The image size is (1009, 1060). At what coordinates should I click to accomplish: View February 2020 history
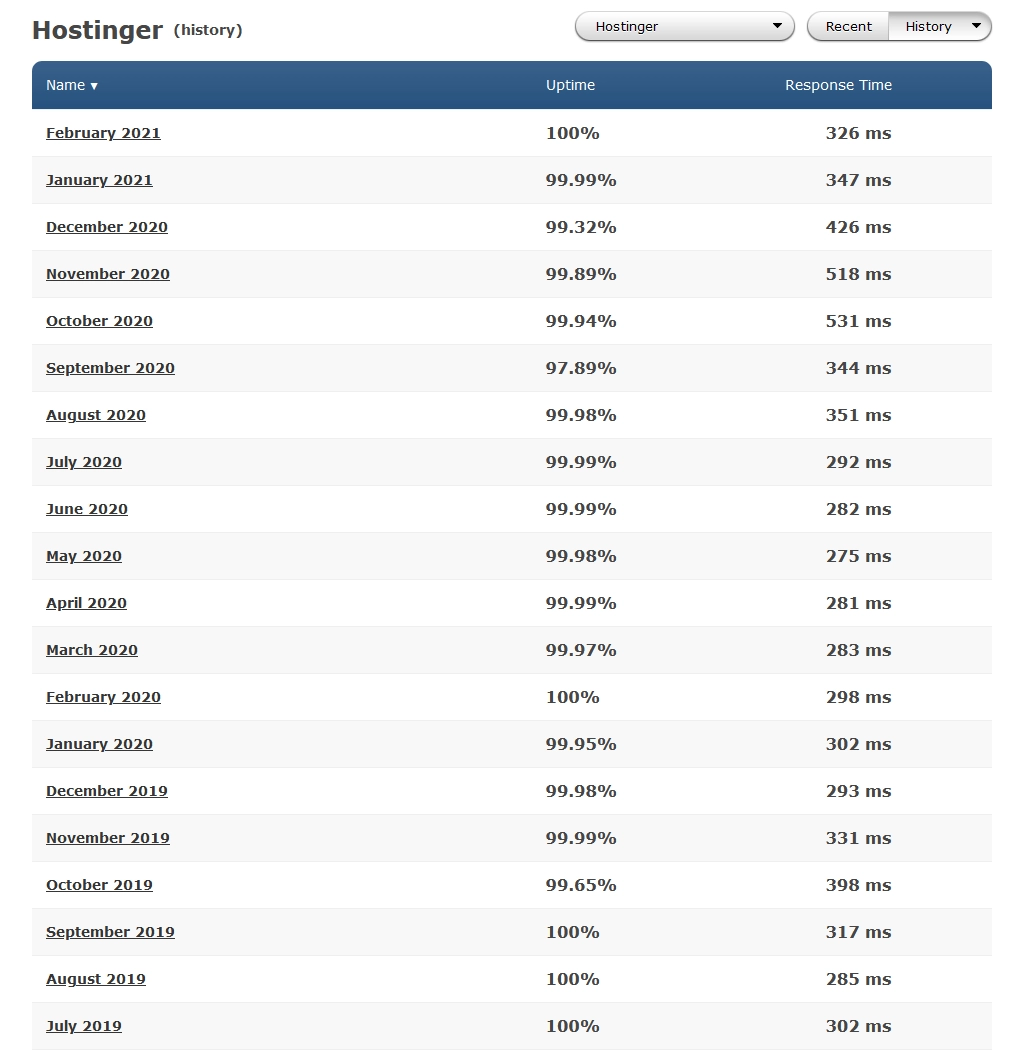[x=103, y=697]
